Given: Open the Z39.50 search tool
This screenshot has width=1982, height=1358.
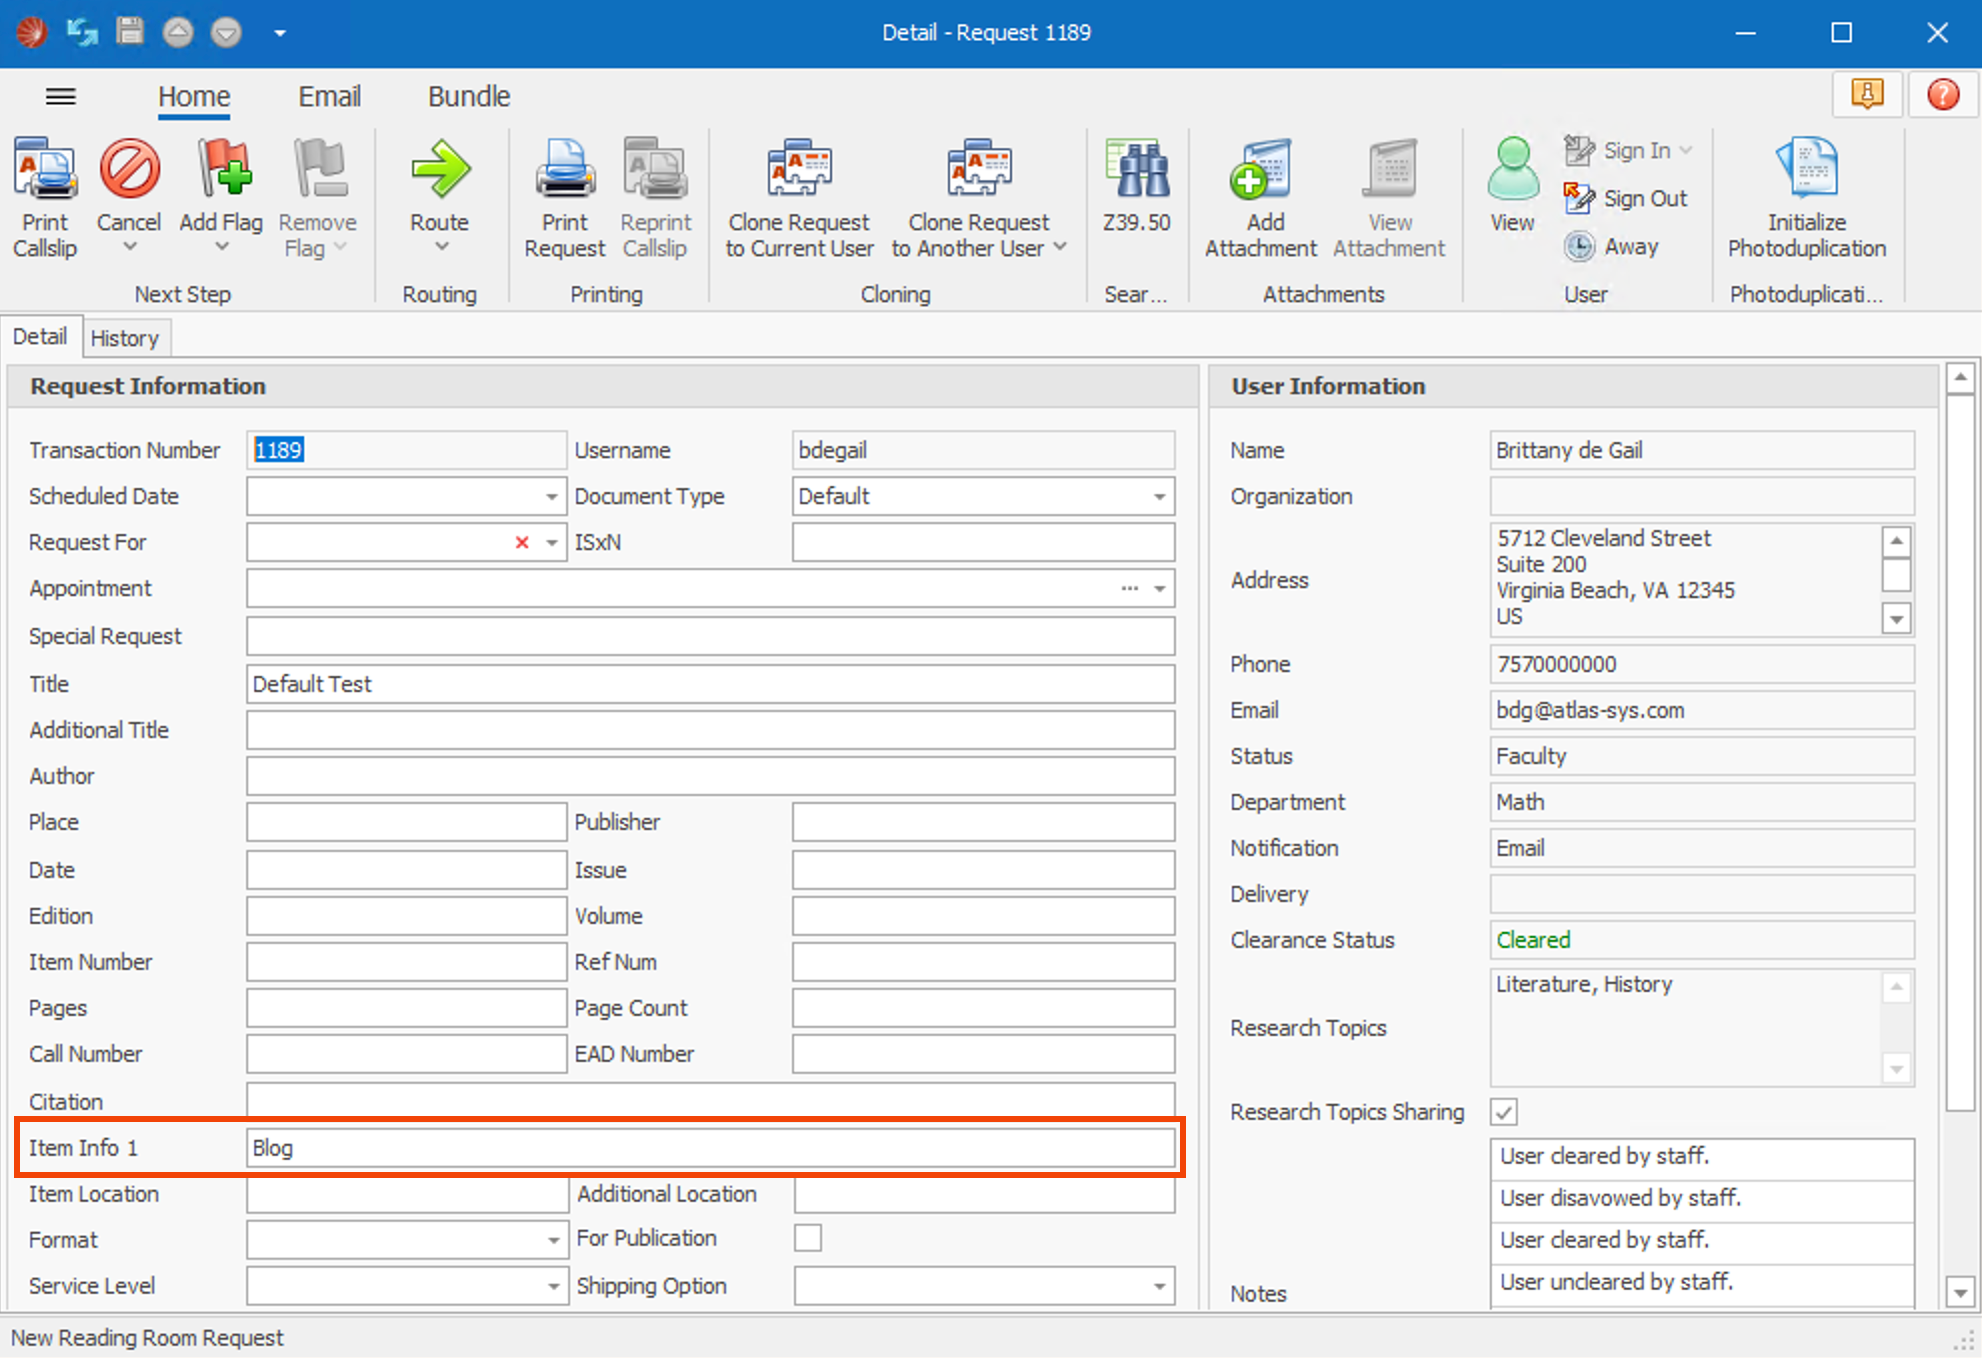Looking at the screenshot, I should click(x=1136, y=190).
